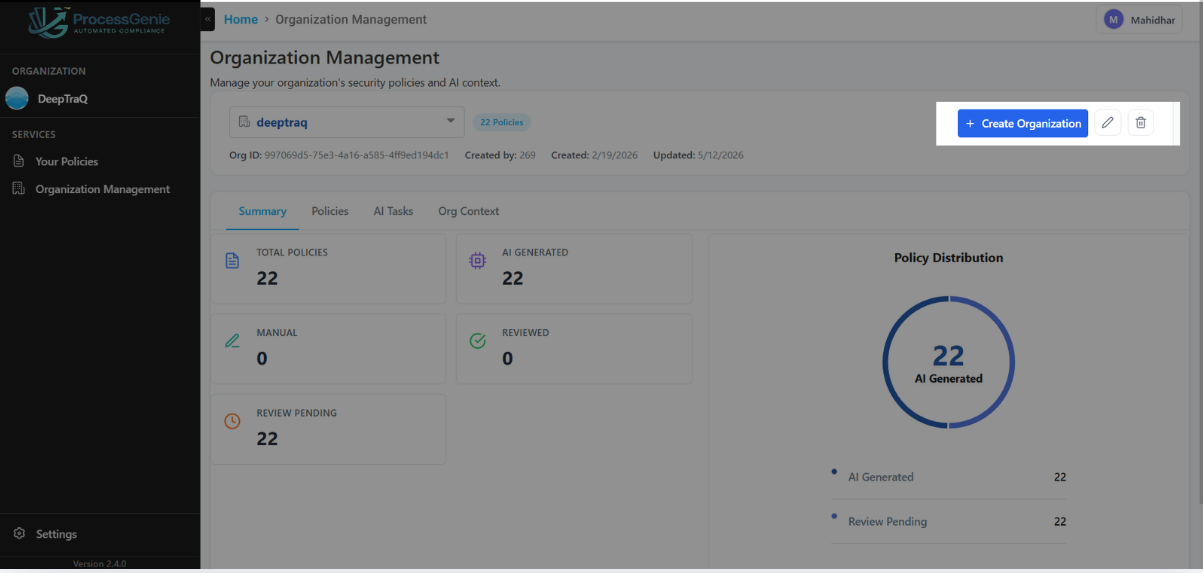Click the AI Generated chip icon
The width and height of the screenshot is (1203, 573).
click(x=478, y=261)
